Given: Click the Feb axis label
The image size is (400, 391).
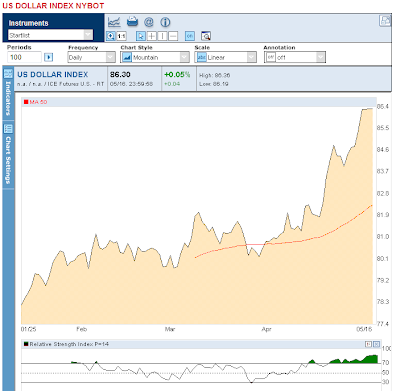Looking at the screenshot, I should pyautogui.click(x=82, y=329).
